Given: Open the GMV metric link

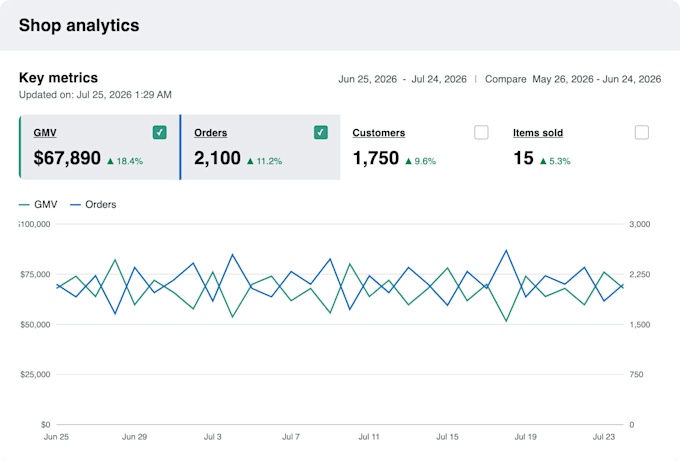Looking at the screenshot, I should pyautogui.click(x=45, y=133).
